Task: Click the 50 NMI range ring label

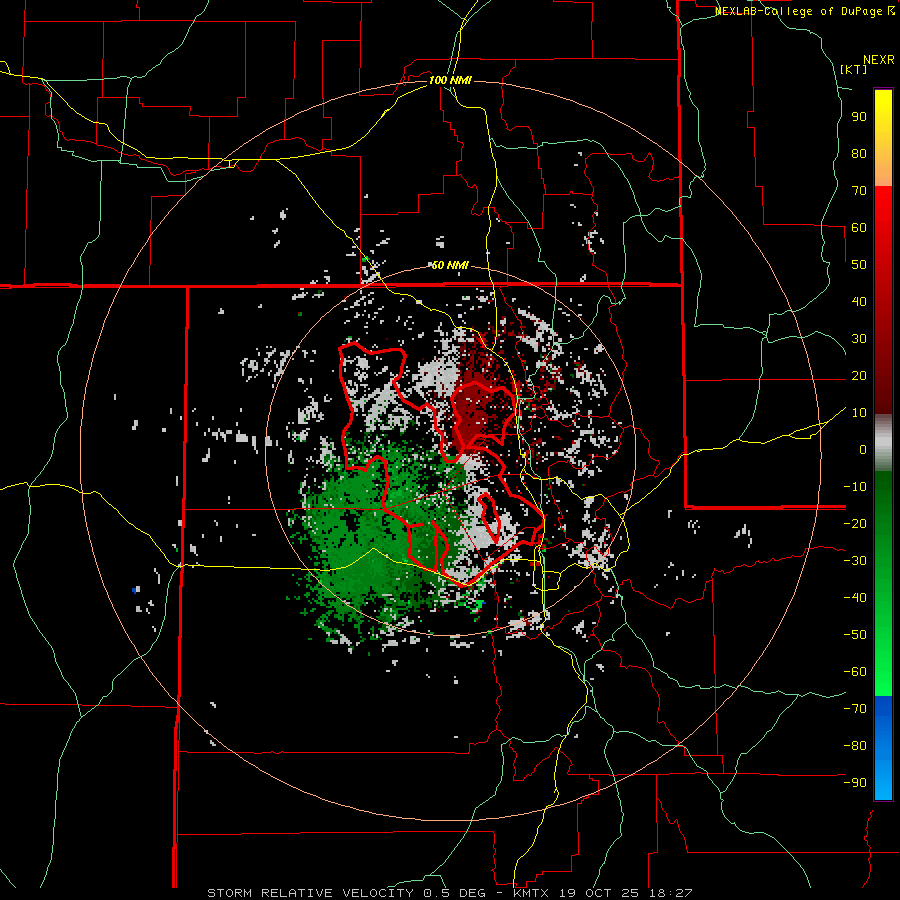Action: coord(450,265)
